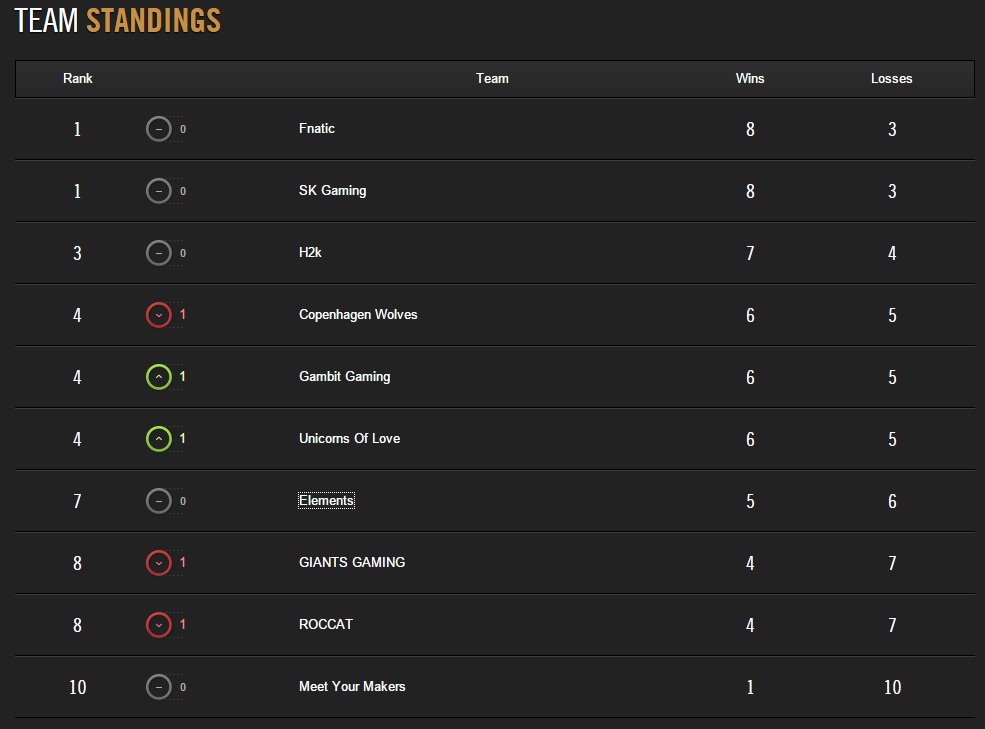Sort the standings by Wins
The height and width of the screenshot is (729, 985).
(x=749, y=78)
